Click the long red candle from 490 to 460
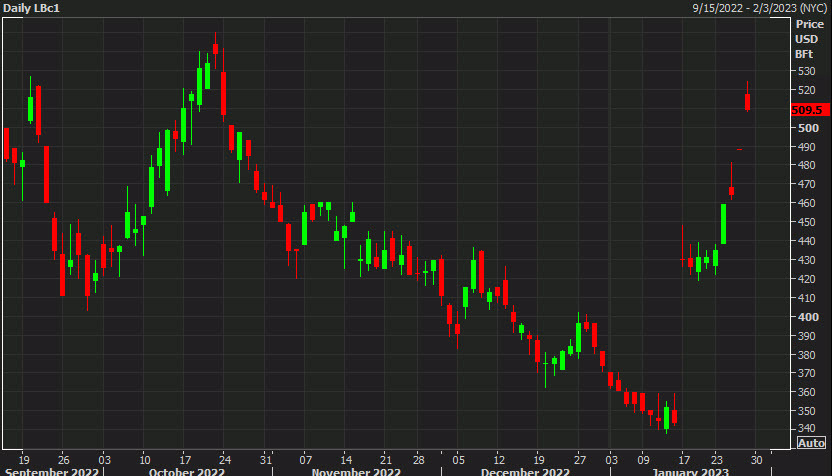Image resolution: width=832 pixels, height=476 pixels. tap(47, 175)
